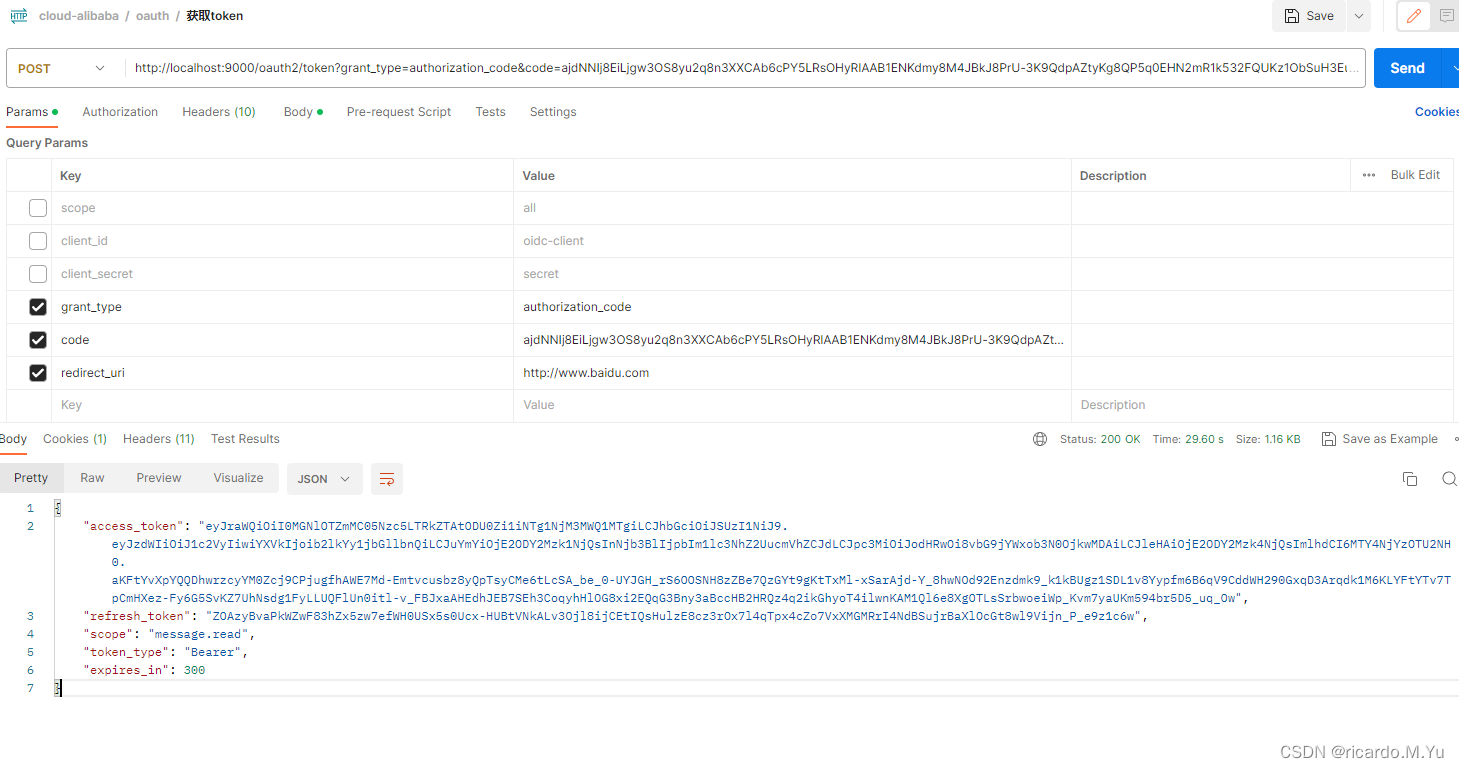Click the empty Key input field
Viewport: 1459px width, 768px height.
point(282,405)
